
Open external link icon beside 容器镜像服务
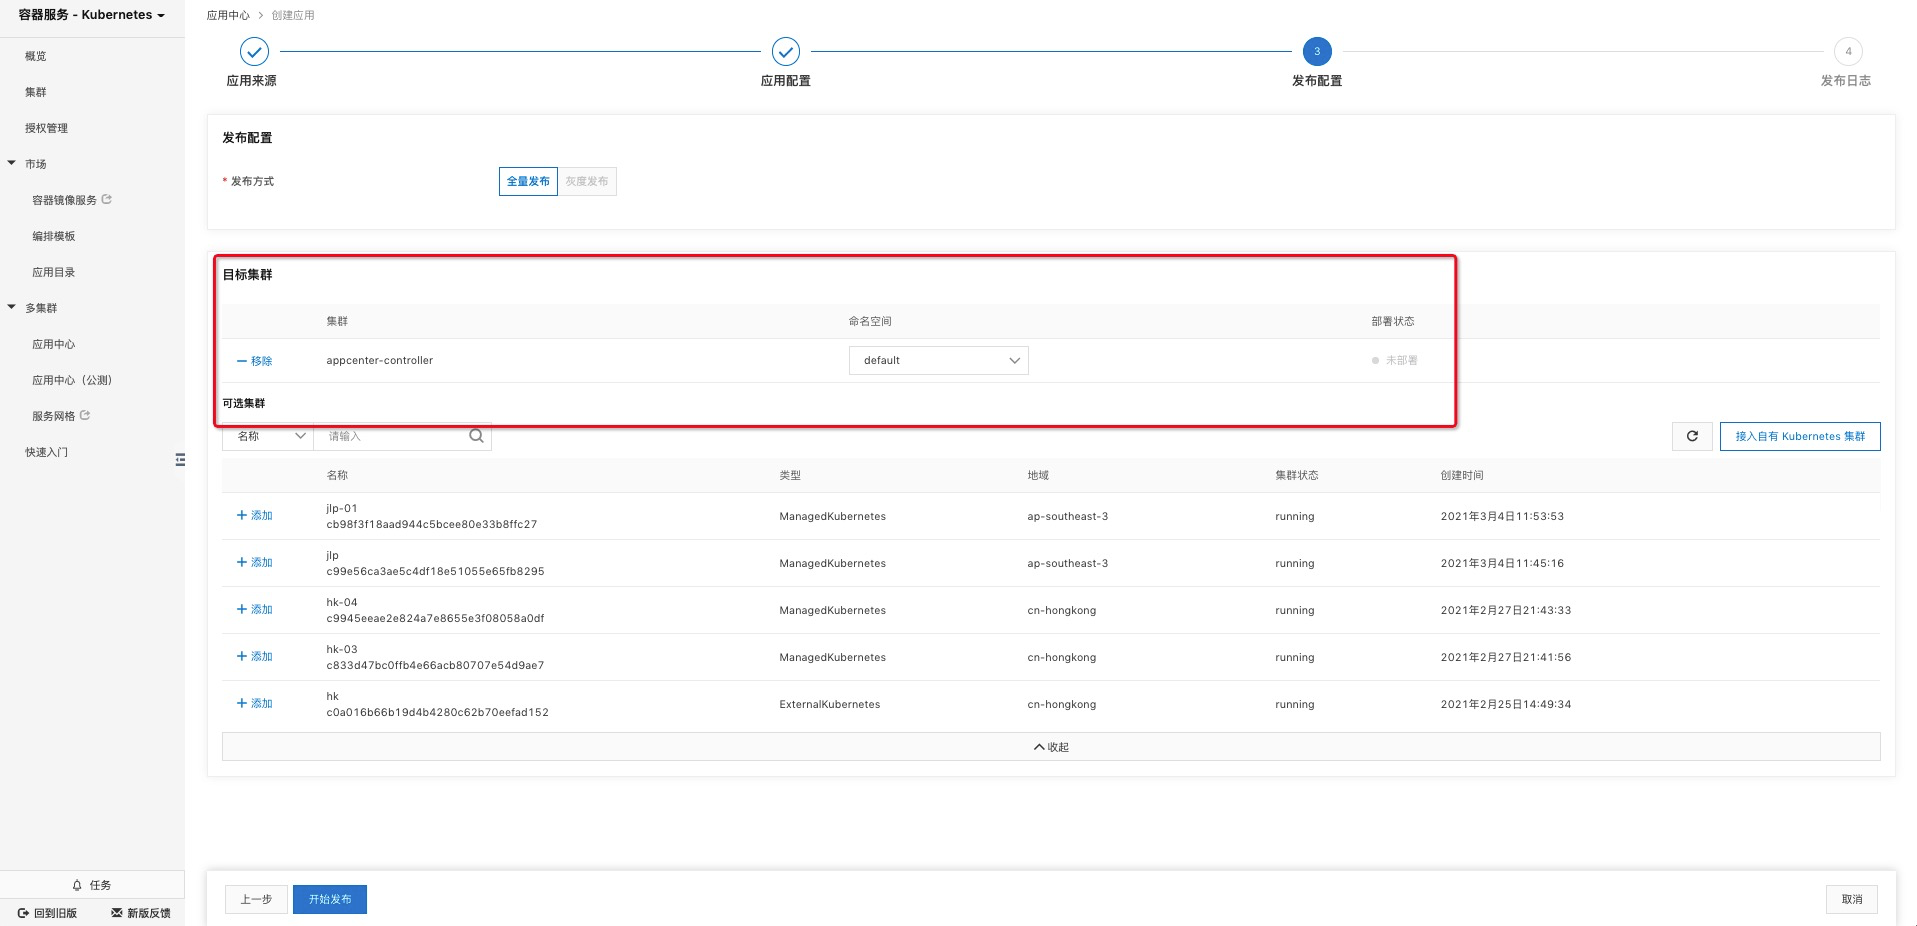107,200
